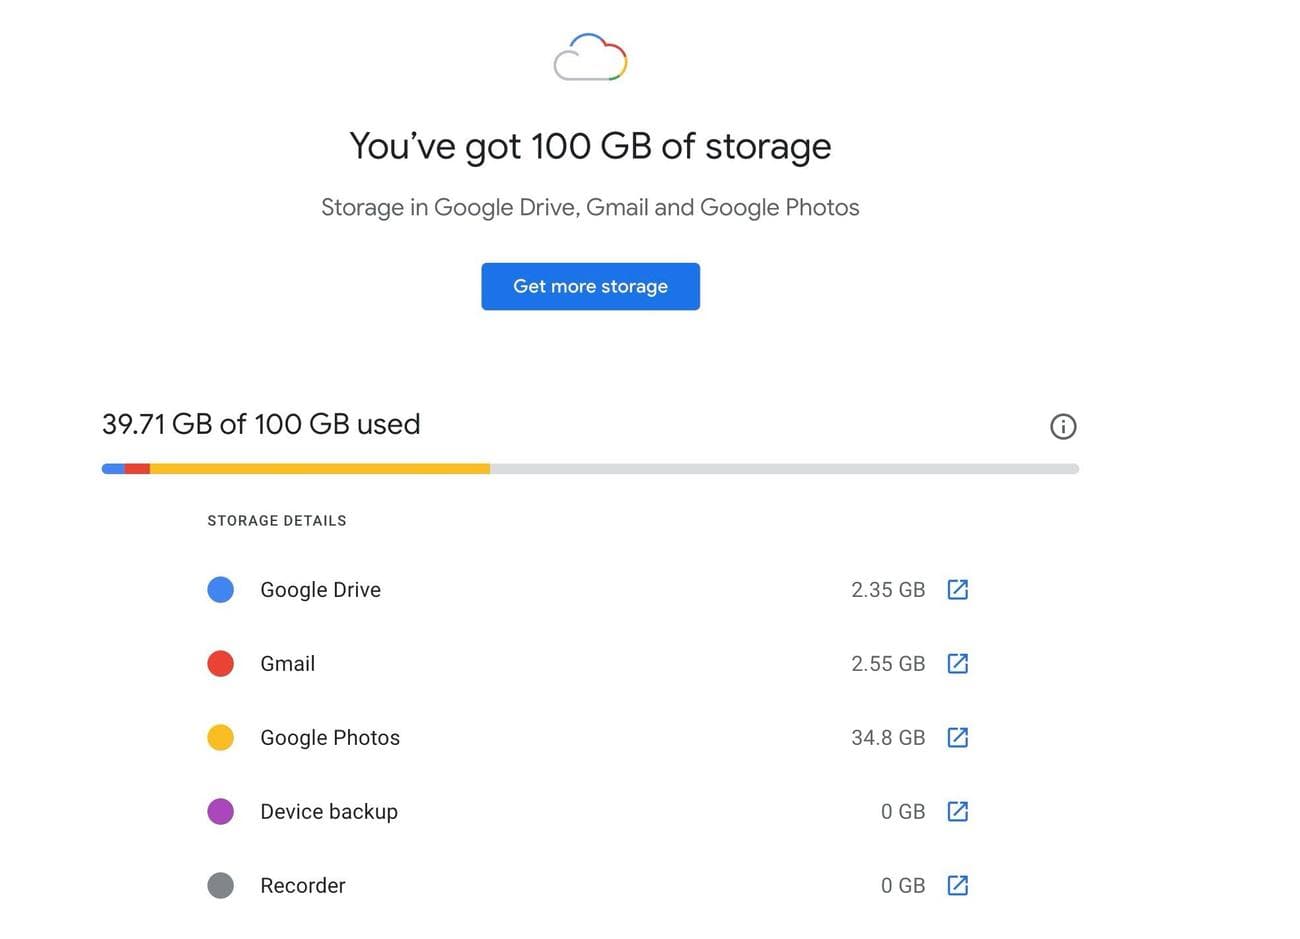The height and width of the screenshot is (939, 1300).
Task: Click the 39.71 GB of 100 GB used text
Action: pos(260,424)
